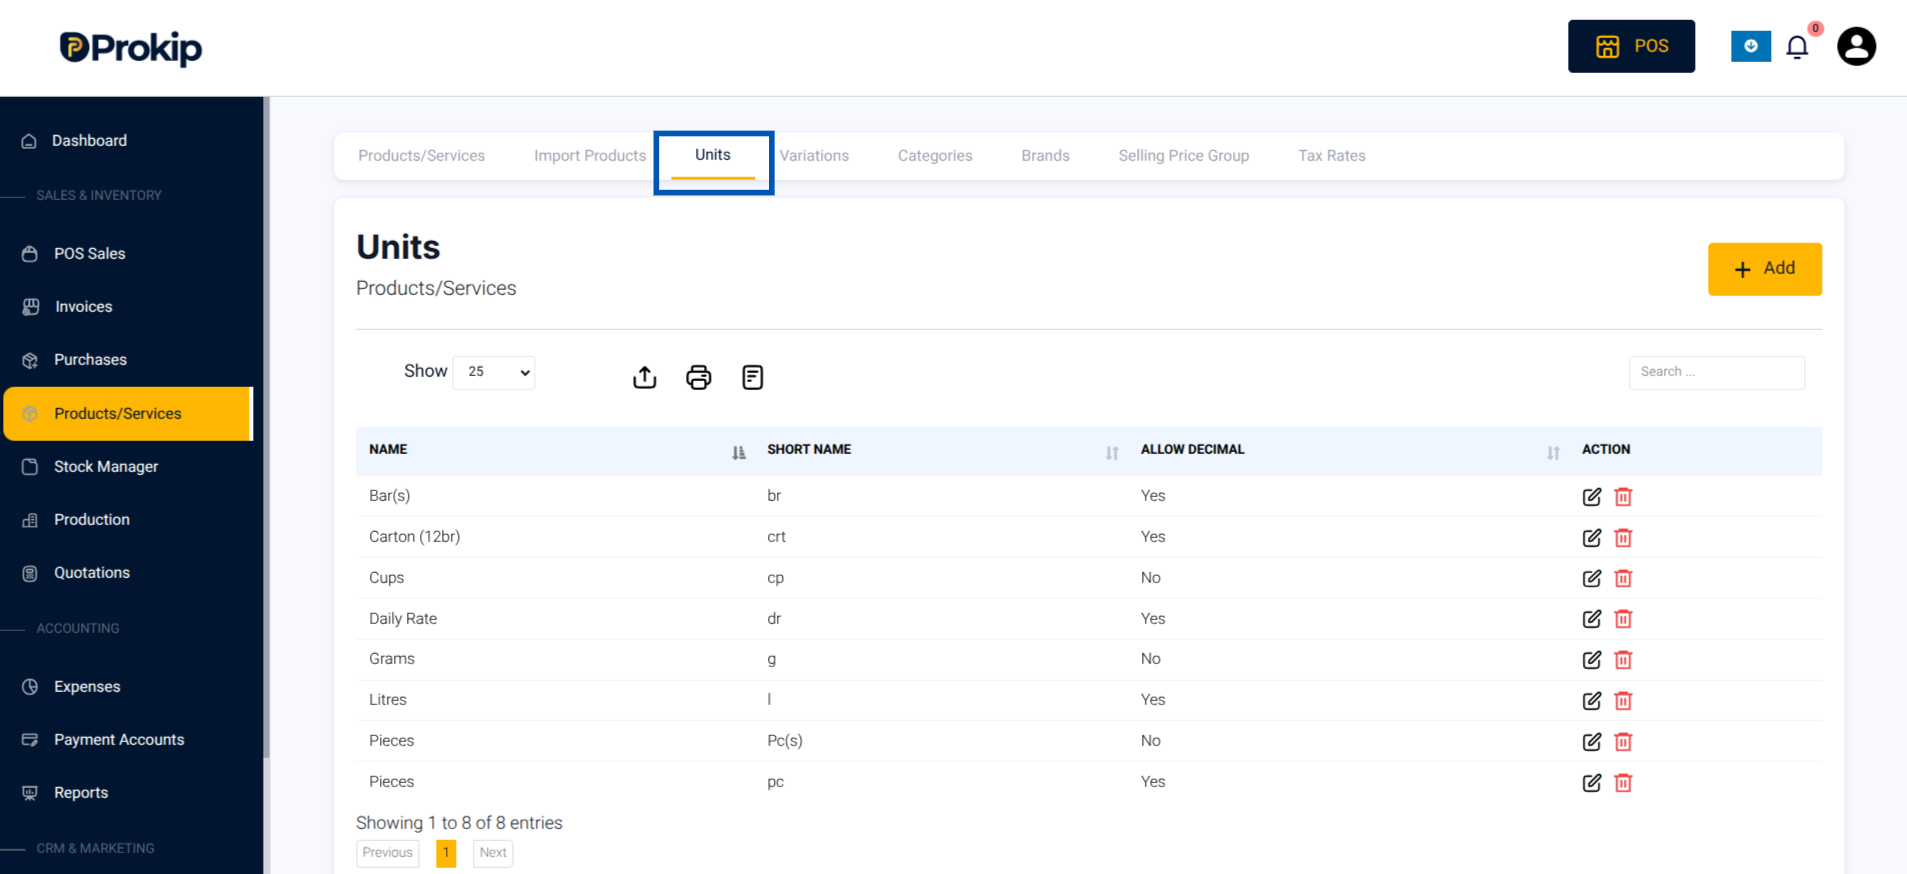
Task: Delete the Grams unit
Action: 1623,660
